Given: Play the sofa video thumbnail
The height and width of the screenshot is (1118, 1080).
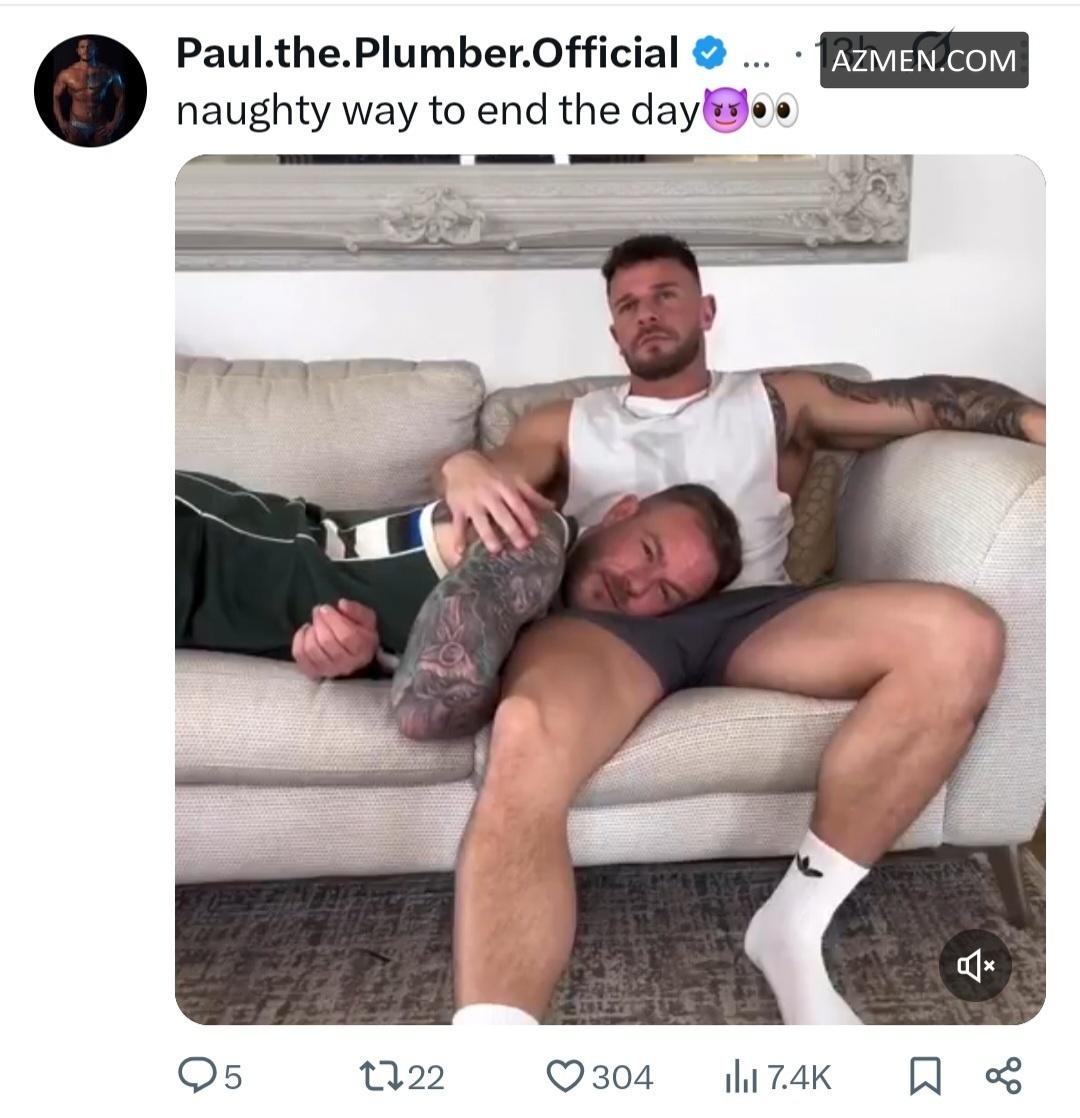Looking at the screenshot, I should click(610, 589).
